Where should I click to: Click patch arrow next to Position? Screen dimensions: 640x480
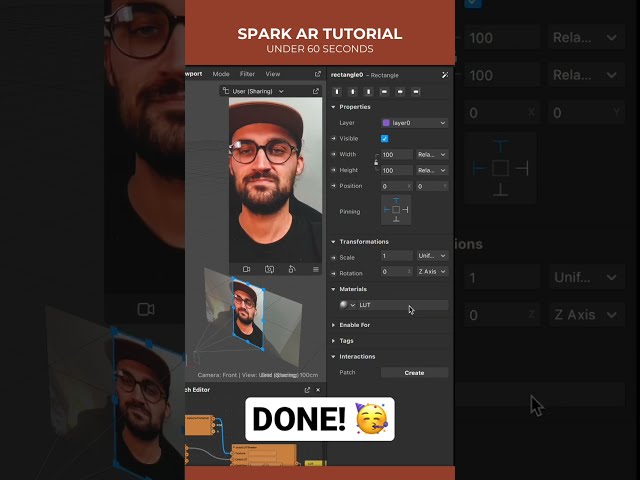click(x=333, y=186)
